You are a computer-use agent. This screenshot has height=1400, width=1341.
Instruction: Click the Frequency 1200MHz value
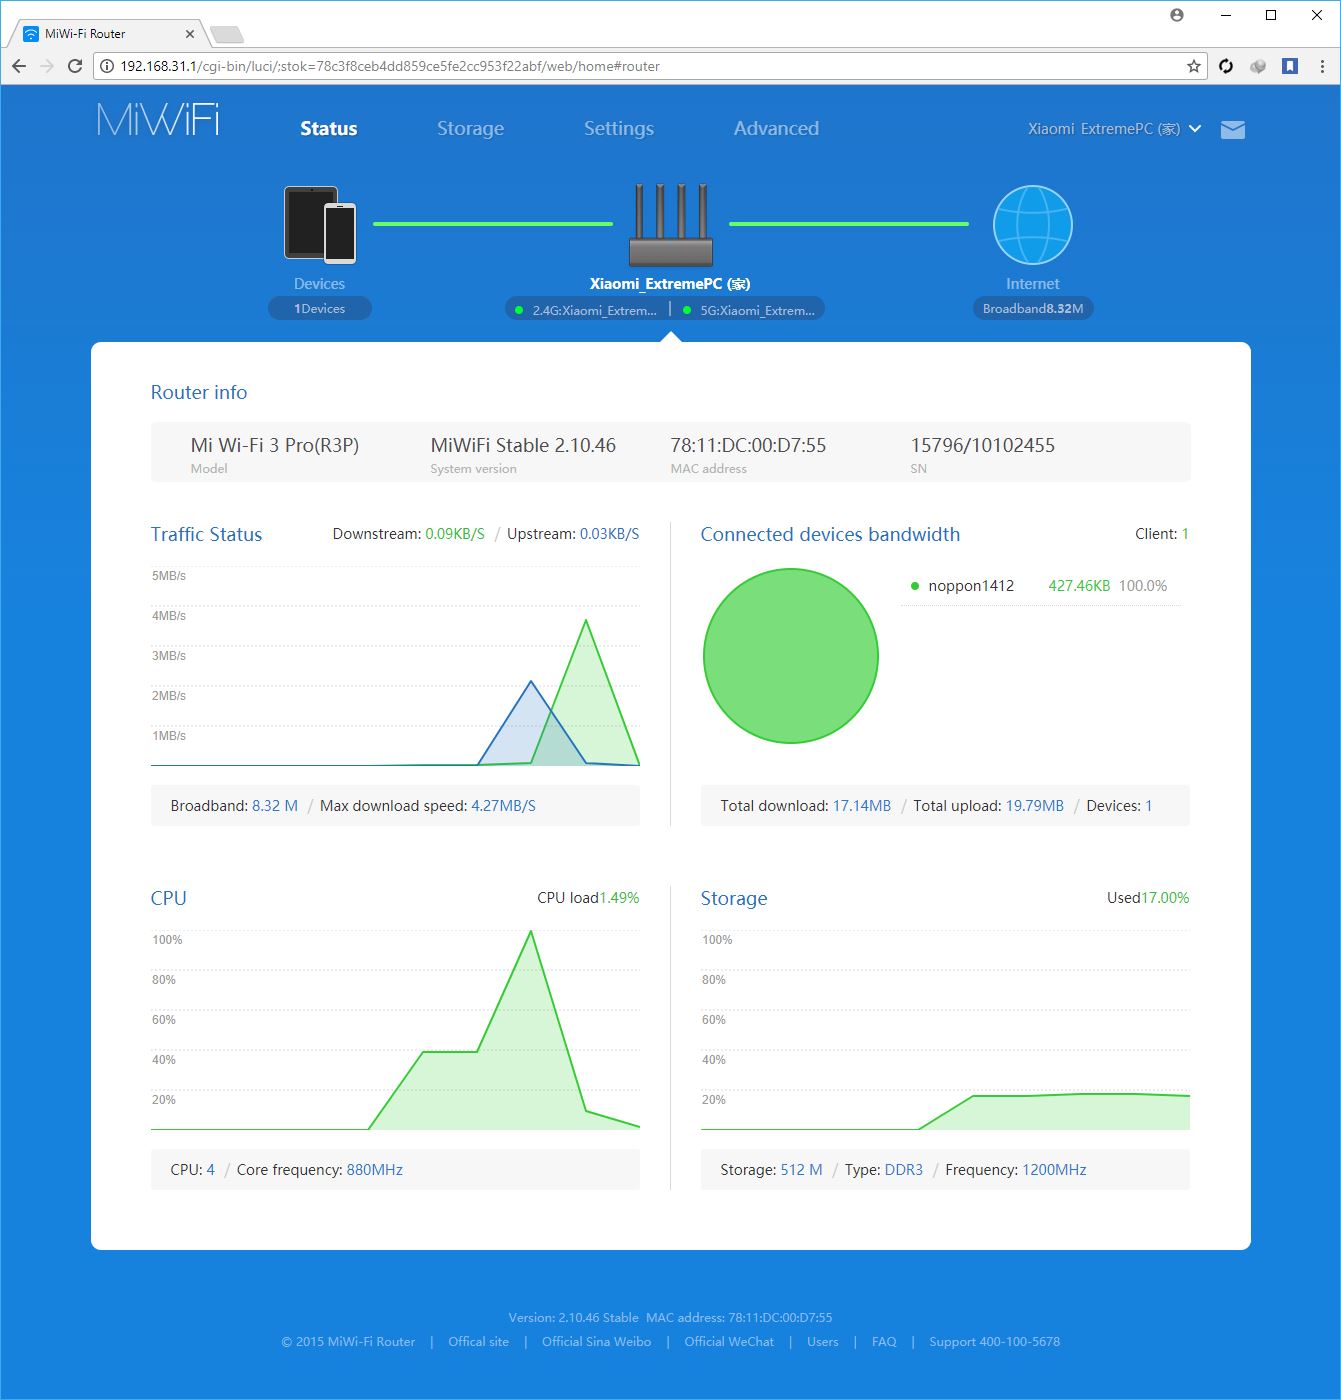click(x=1053, y=1170)
